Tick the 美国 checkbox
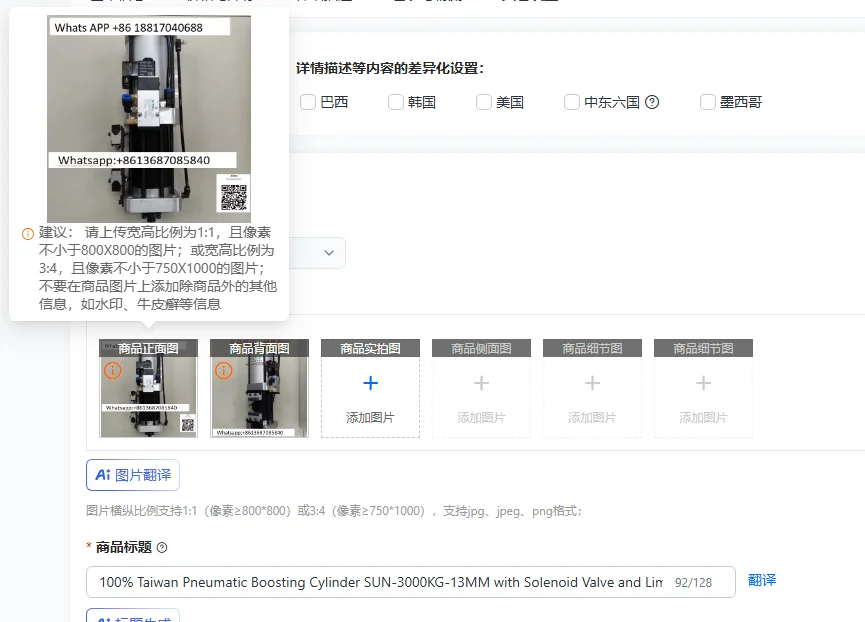The width and height of the screenshot is (865, 622). click(484, 102)
